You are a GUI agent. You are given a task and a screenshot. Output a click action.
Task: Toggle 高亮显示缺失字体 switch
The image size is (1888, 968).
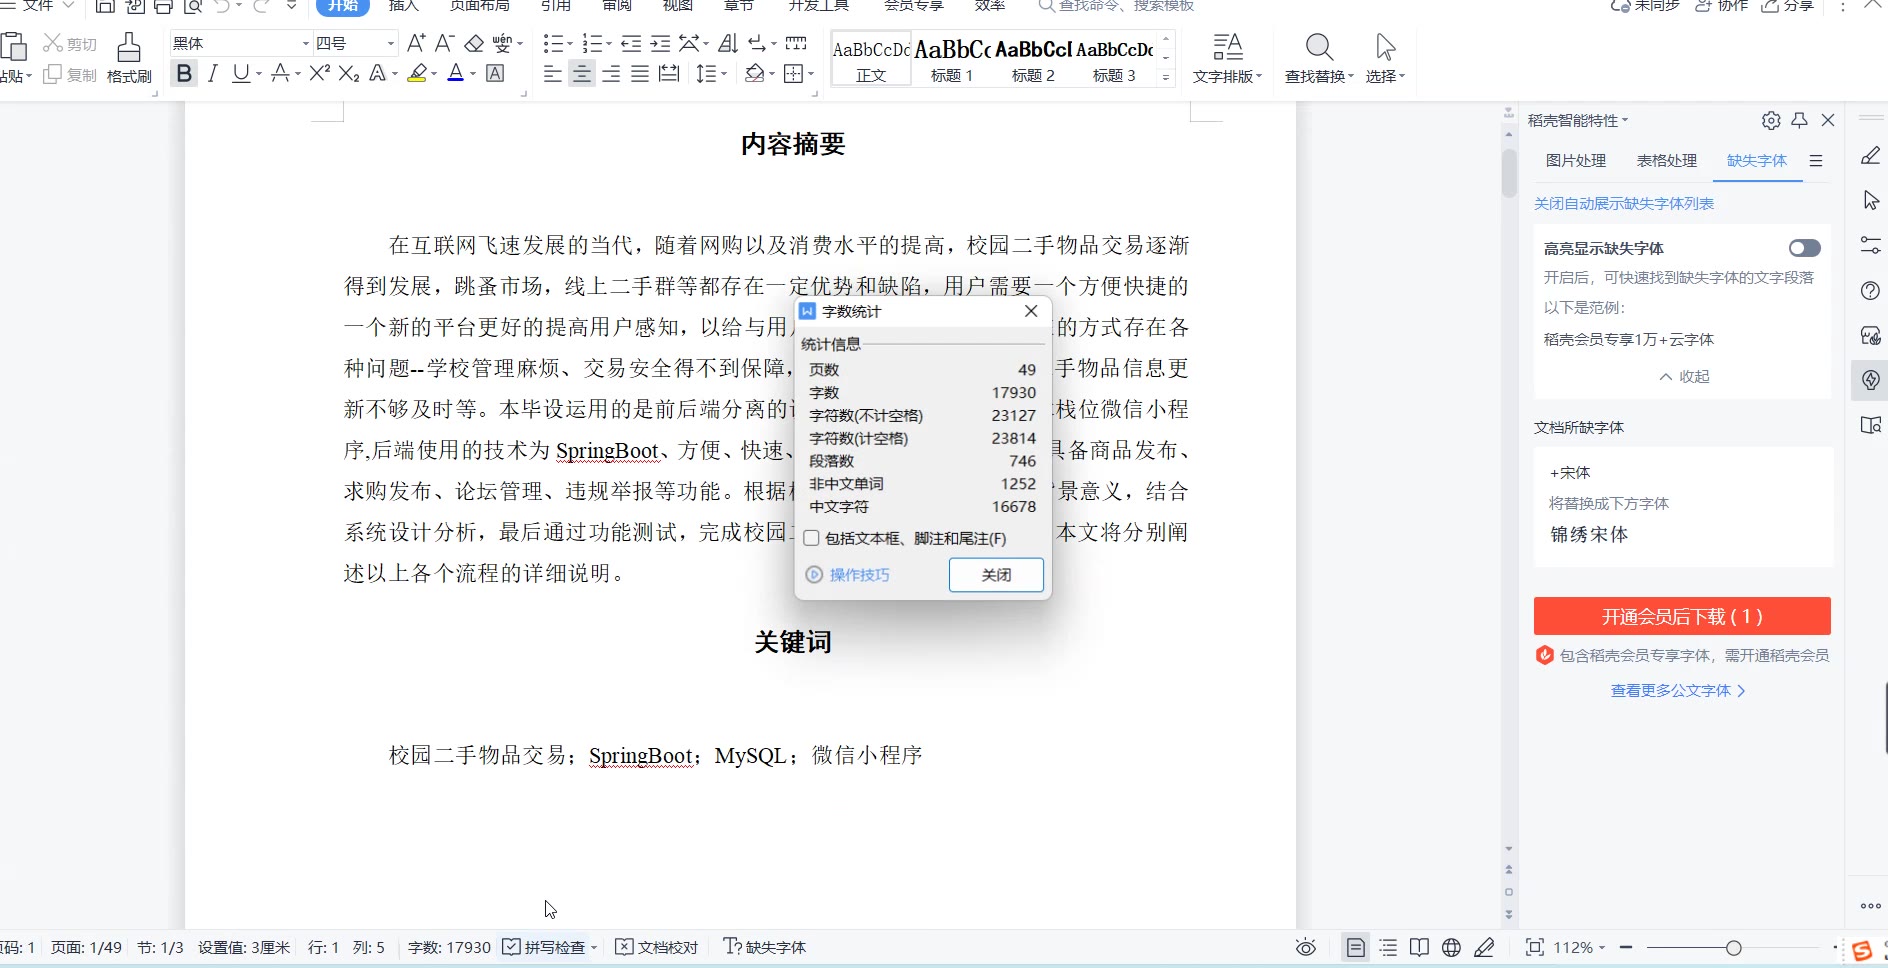1804,248
